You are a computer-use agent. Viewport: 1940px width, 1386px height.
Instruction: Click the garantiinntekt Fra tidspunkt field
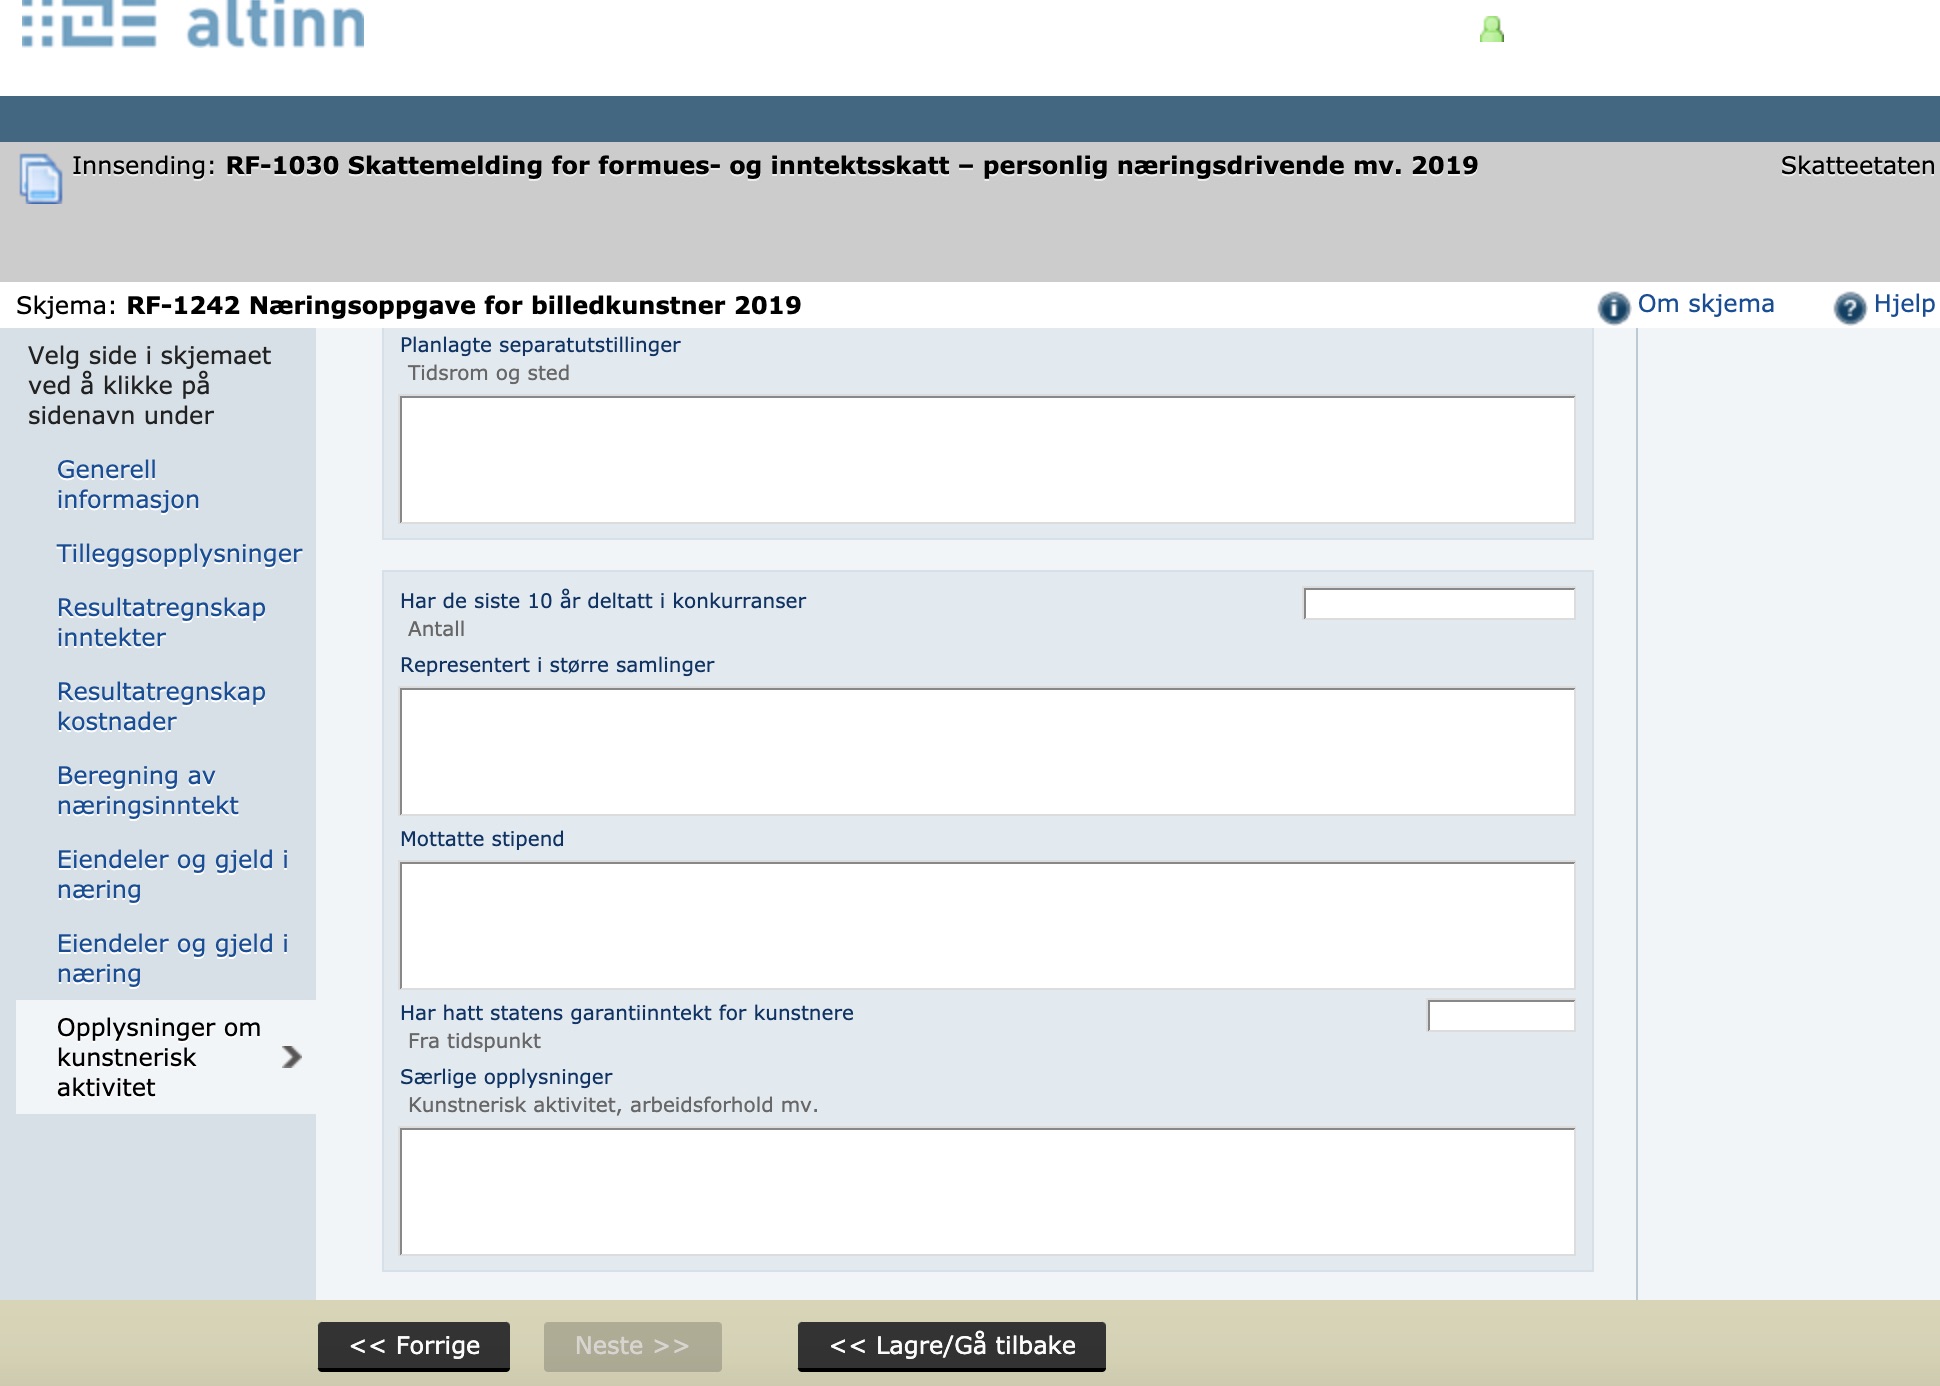(1500, 1015)
